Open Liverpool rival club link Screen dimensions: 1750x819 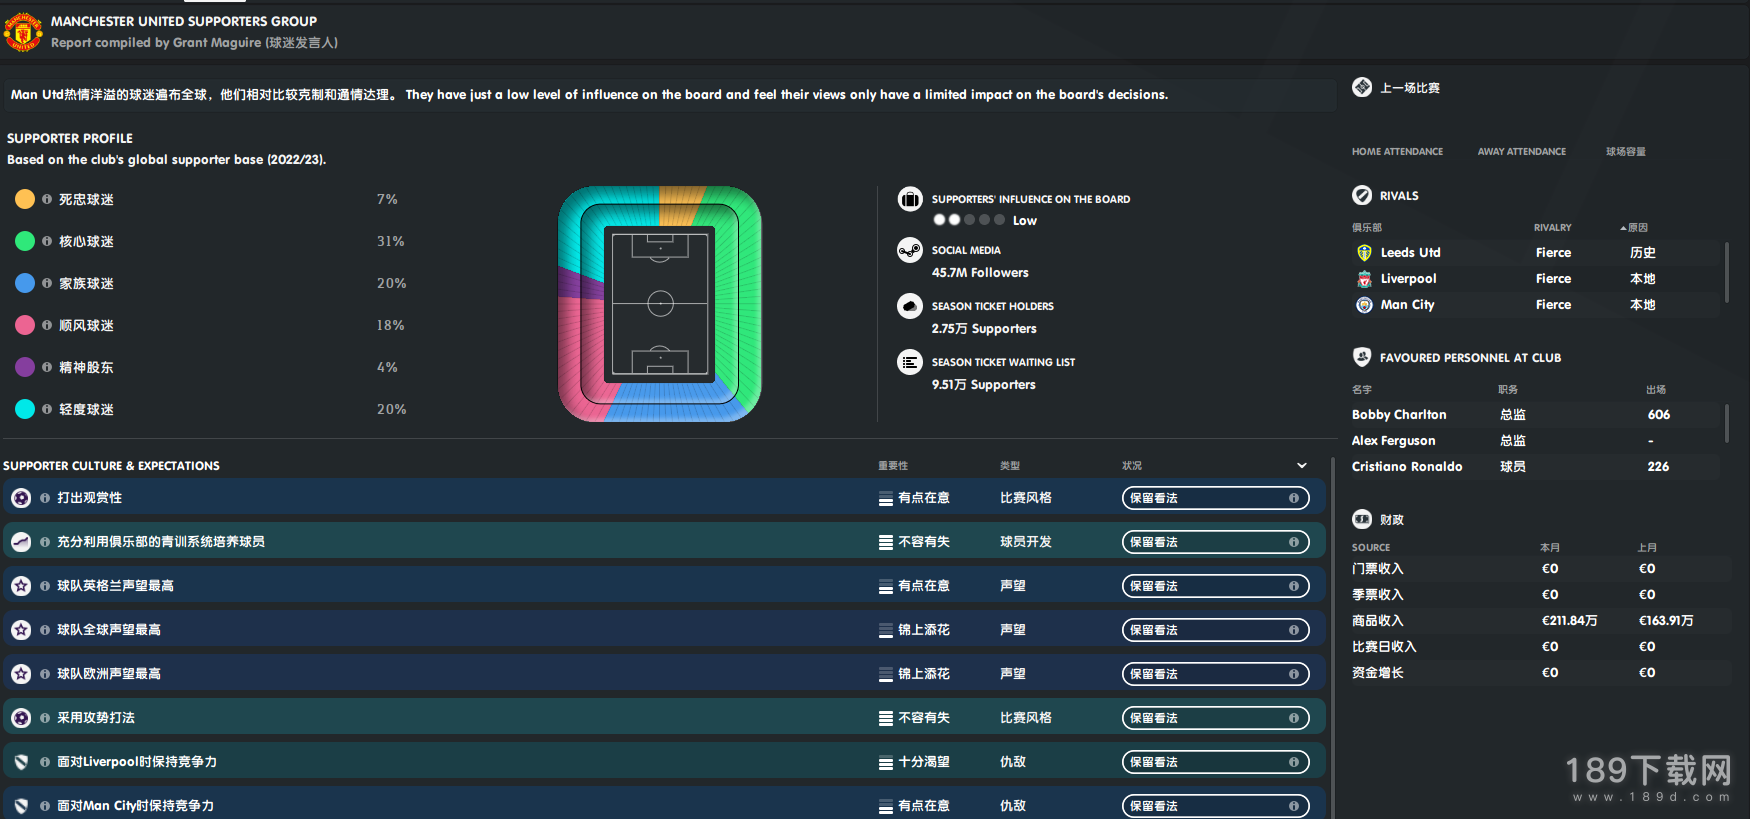(x=1408, y=279)
